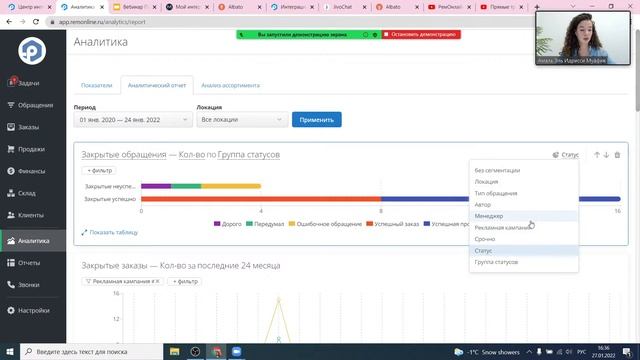Open Клиенты in sidebar
Image resolution: width=640 pixels, height=360 pixels.
tap(25, 215)
